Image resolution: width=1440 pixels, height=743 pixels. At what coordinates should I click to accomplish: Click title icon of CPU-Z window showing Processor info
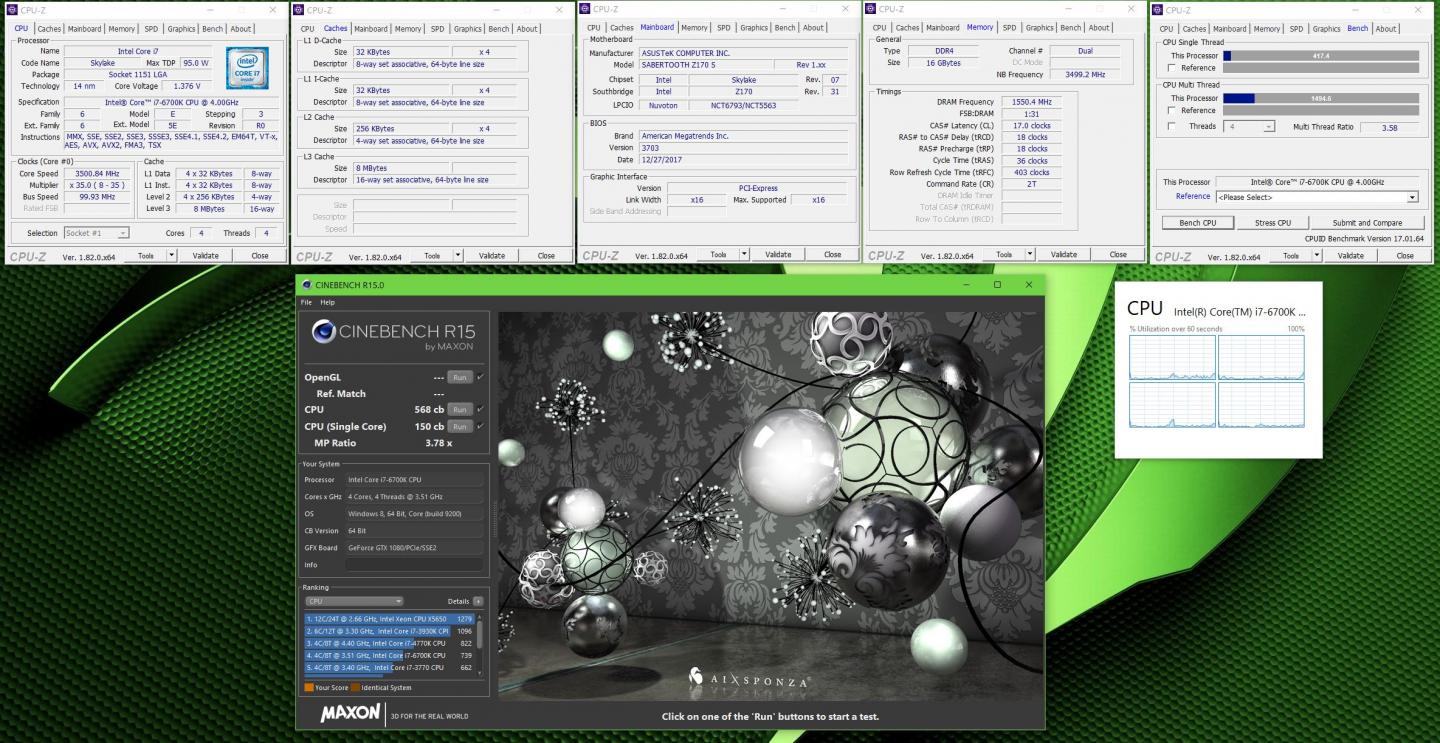[x=13, y=10]
